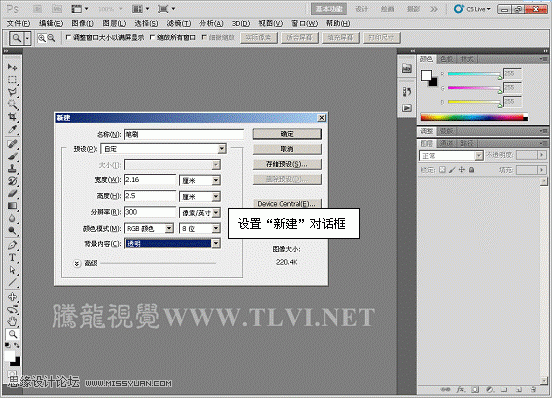The image size is (552, 398).
Task: Click the 确定 OK button
Action: [x=287, y=134]
